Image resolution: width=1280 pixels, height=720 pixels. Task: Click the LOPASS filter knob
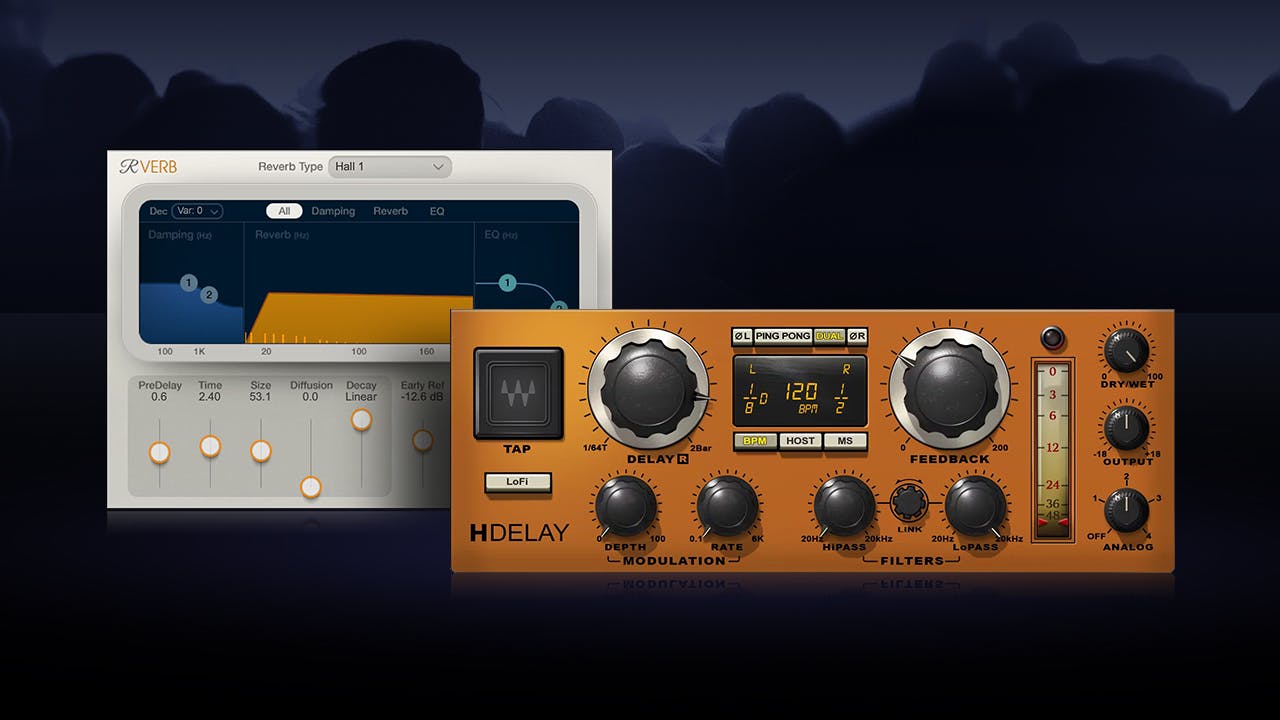pos(975,506)
